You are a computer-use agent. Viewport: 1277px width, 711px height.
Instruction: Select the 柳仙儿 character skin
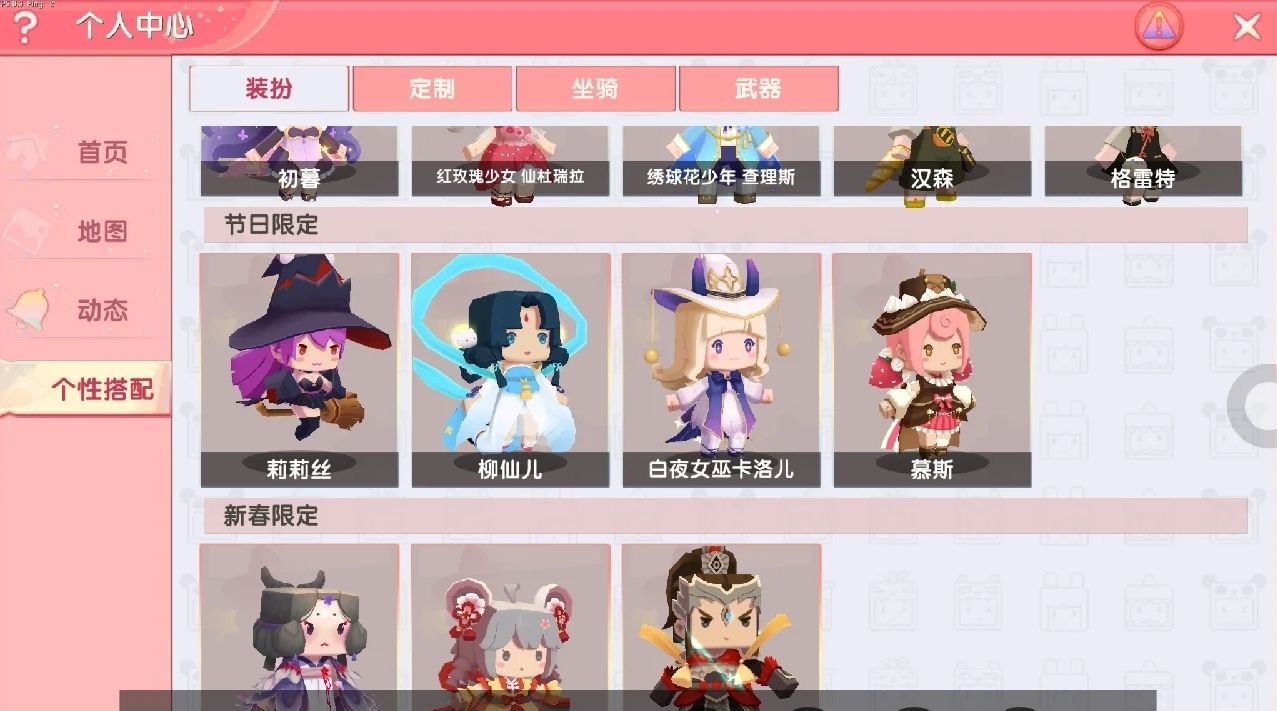point(510,370)
